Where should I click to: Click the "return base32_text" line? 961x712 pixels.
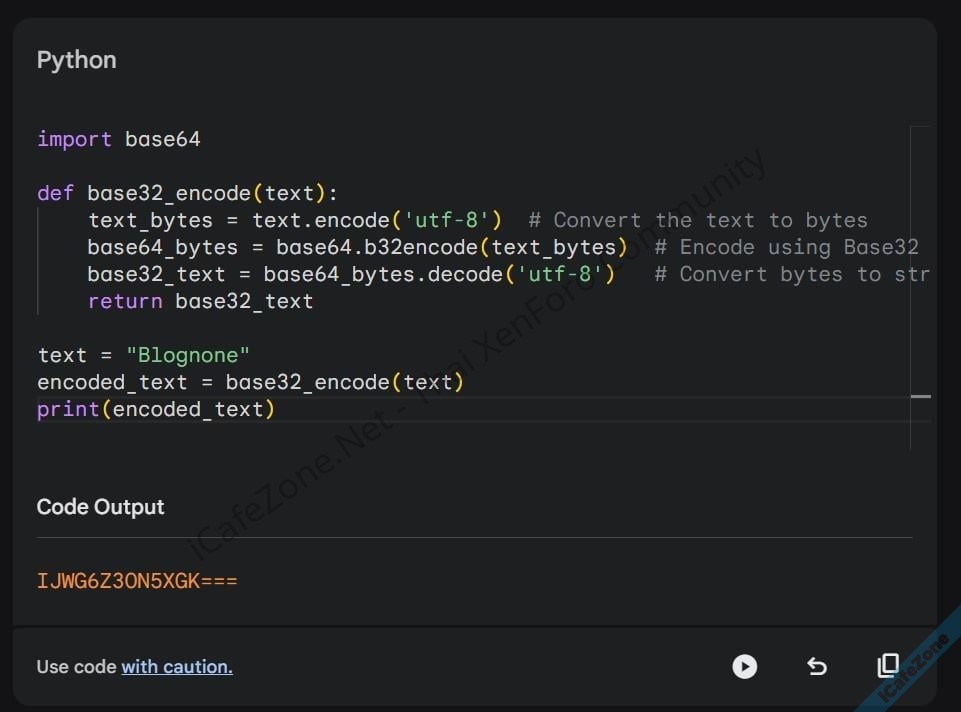(200, 301)
